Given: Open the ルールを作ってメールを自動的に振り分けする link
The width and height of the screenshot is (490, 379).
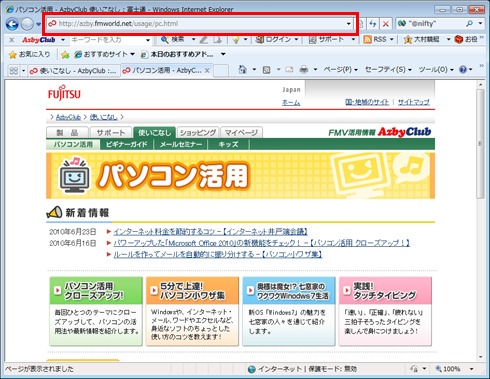Looking at the screenshot, I should coord(218,254).
